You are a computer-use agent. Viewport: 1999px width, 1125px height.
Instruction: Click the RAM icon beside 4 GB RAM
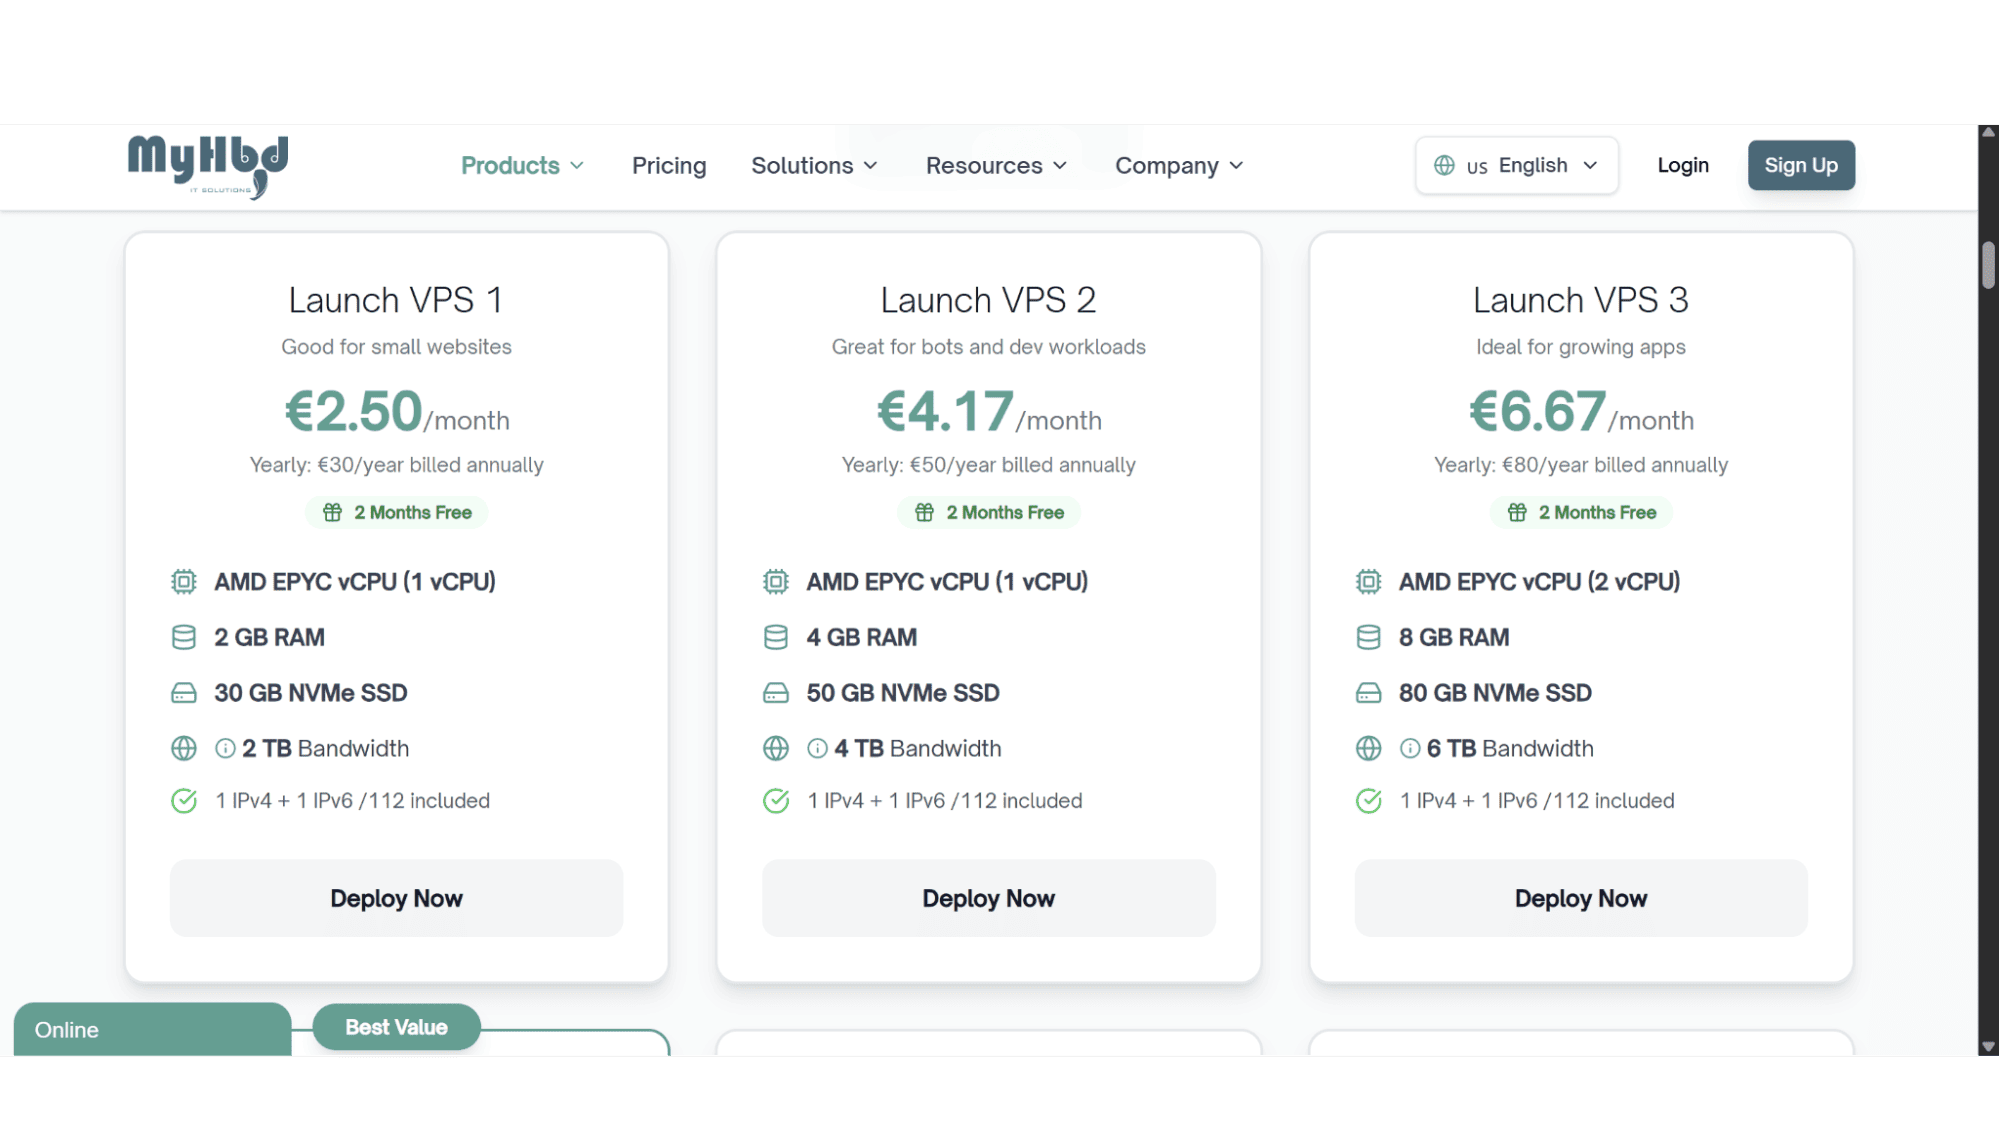point(776,638)
